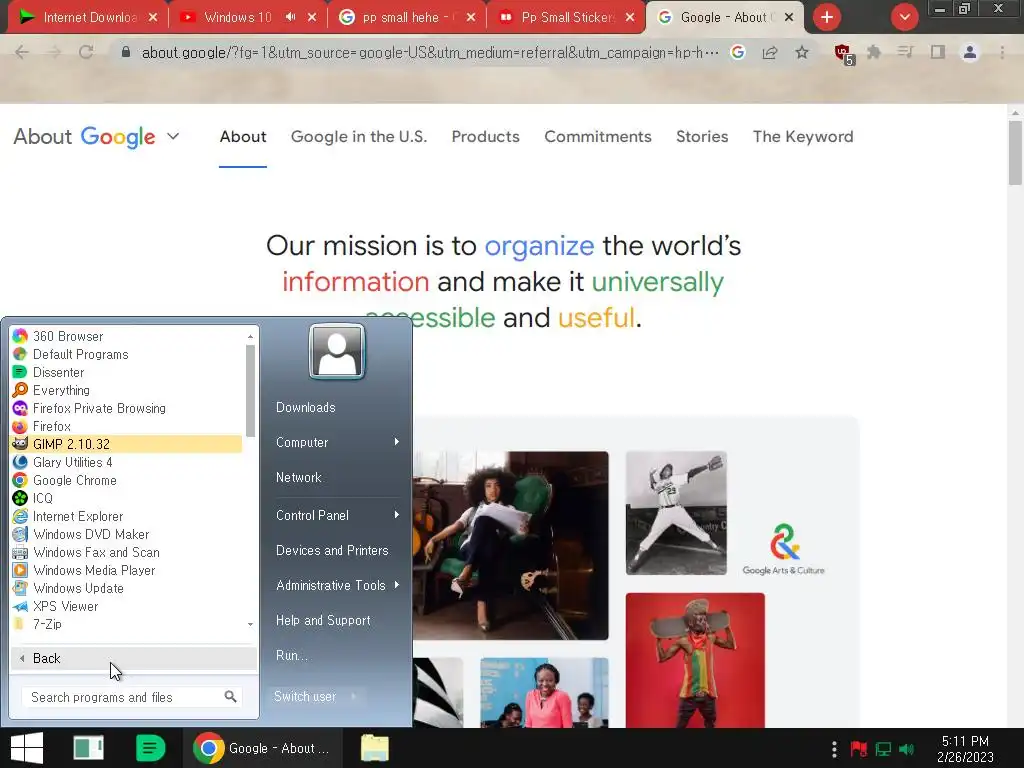Click the Google Arts & Culture logo
The width and height of the screenshot is (1024, 768).
[784, 550]
